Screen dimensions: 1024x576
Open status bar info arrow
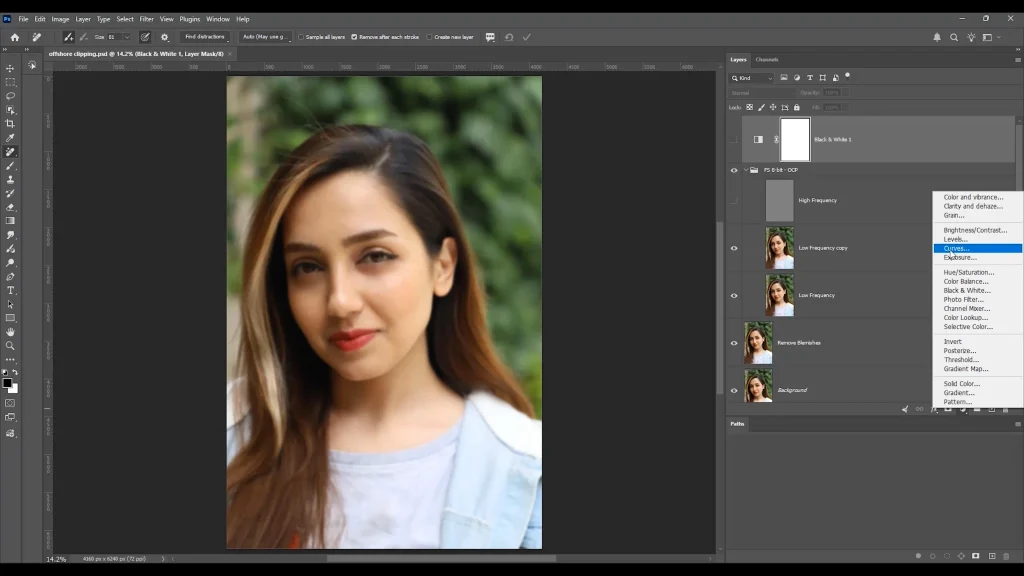[x=163, y=559]
